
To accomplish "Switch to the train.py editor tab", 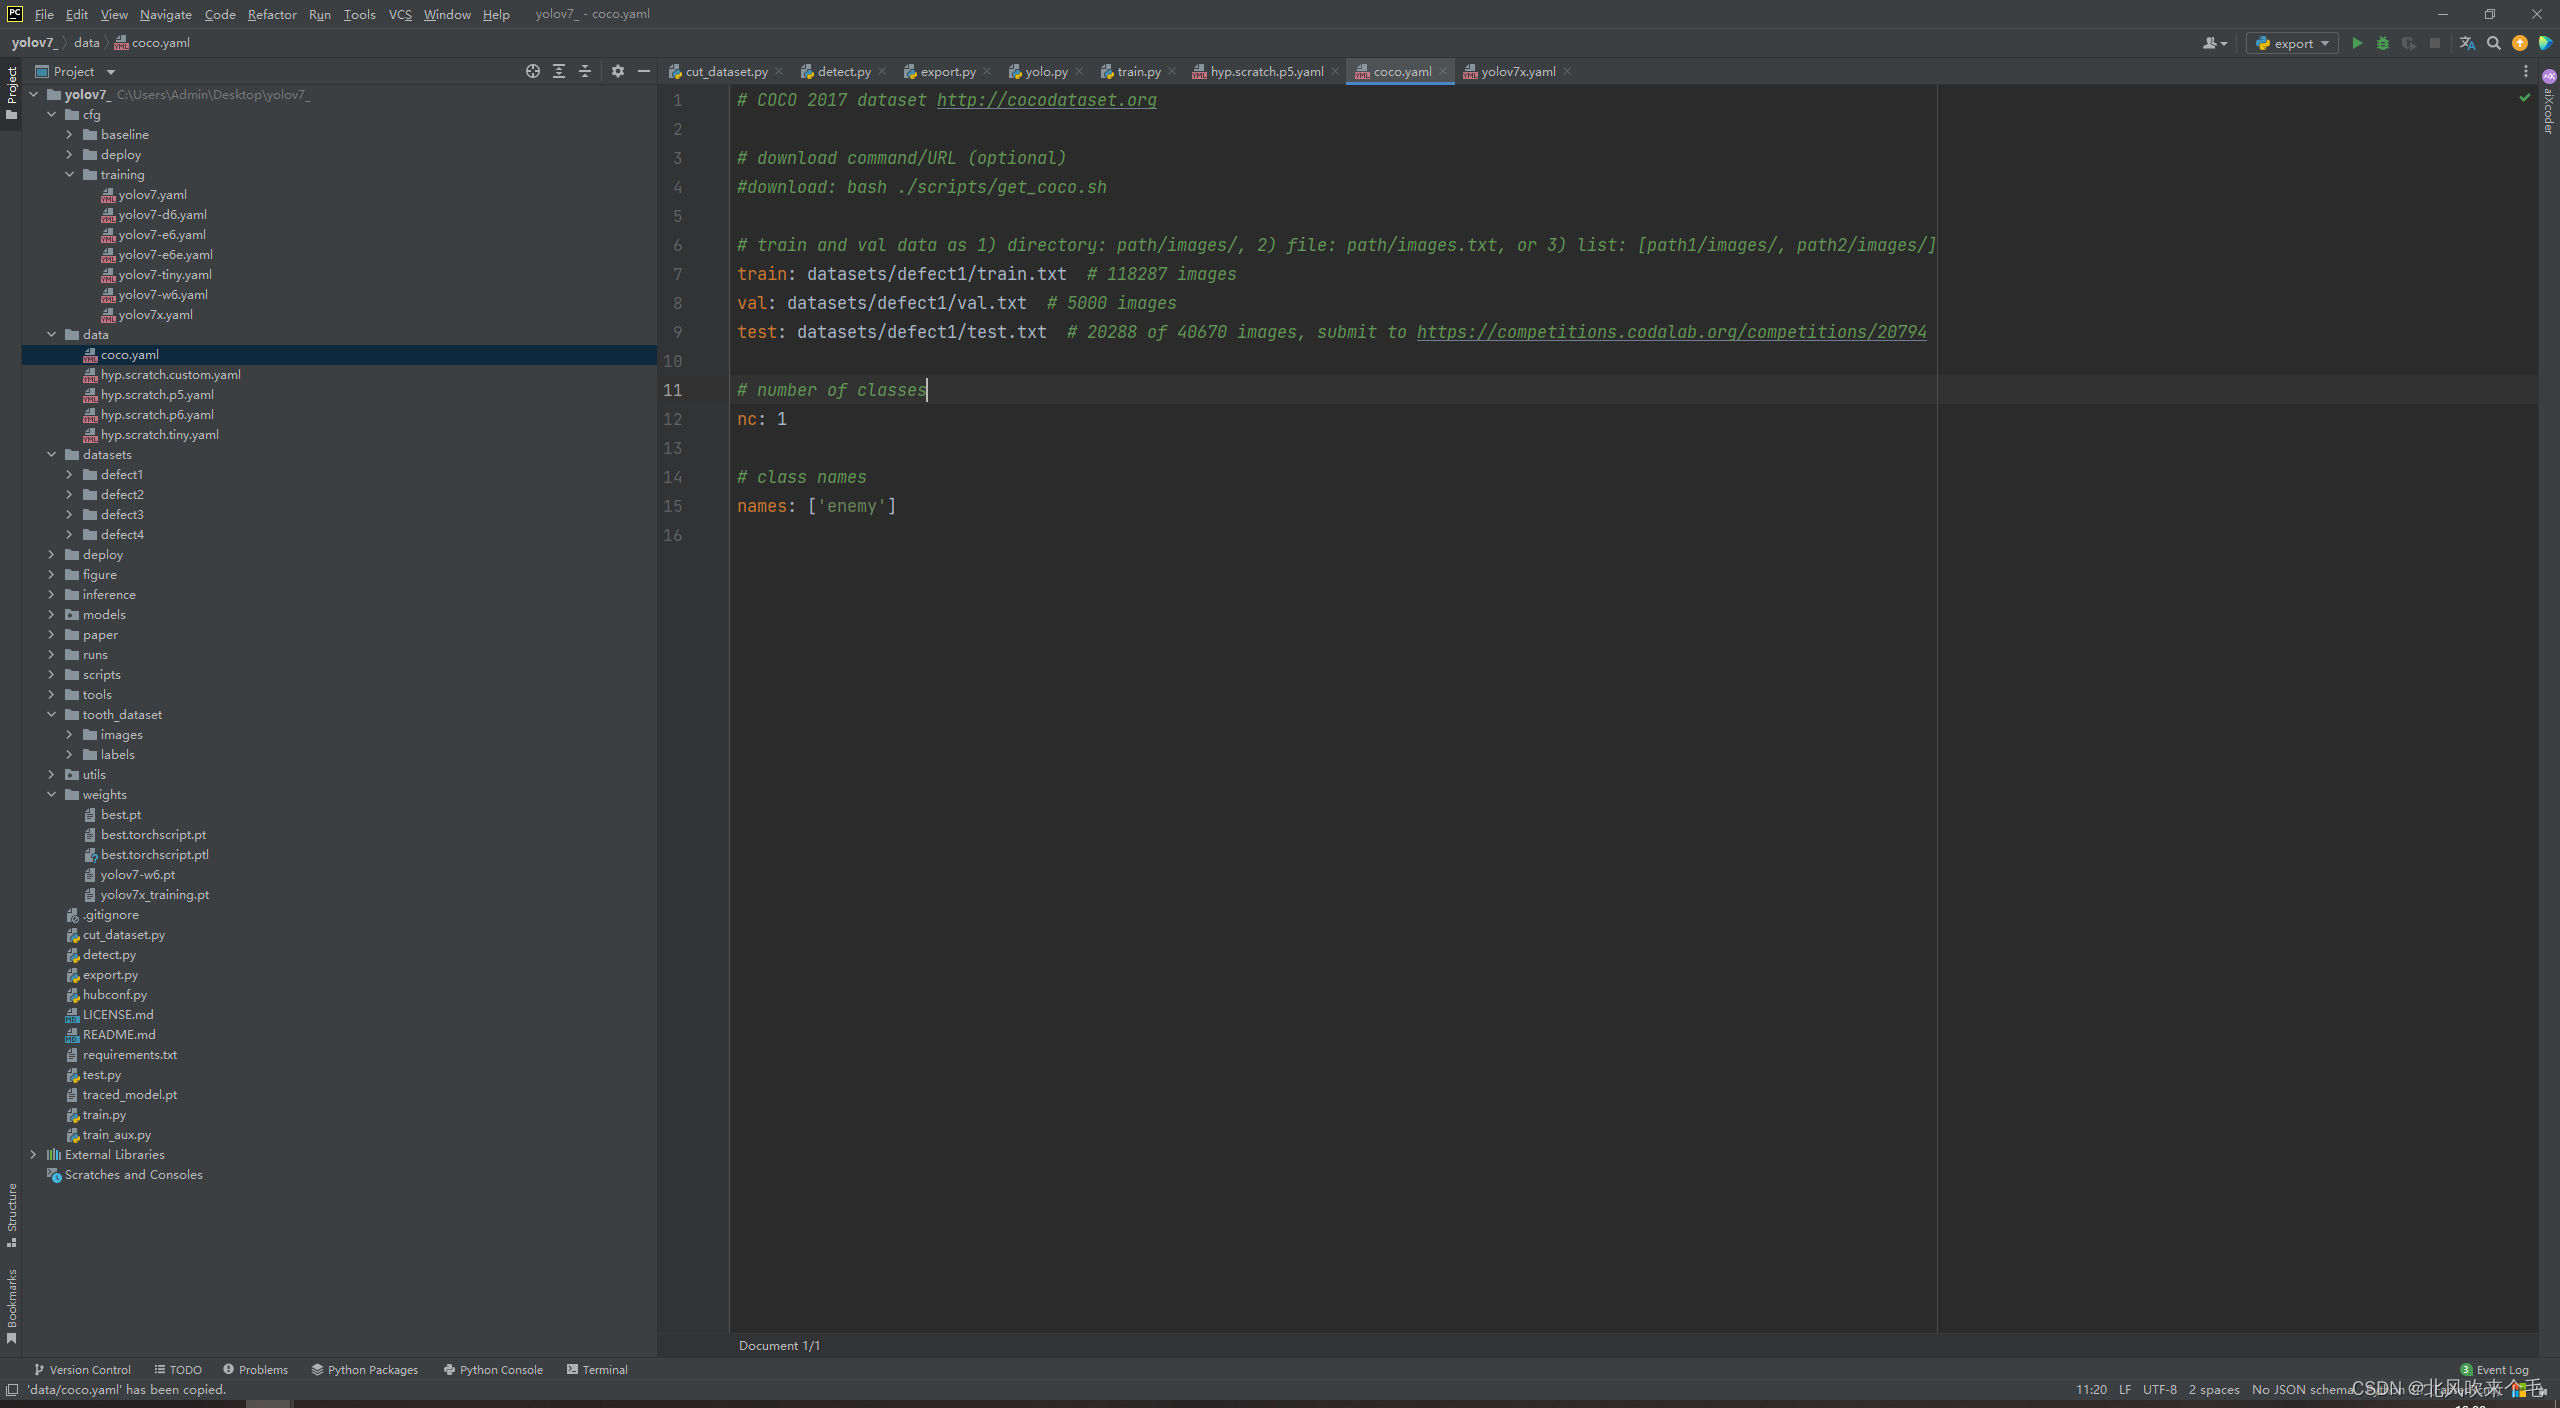I will coord(1138,71).
